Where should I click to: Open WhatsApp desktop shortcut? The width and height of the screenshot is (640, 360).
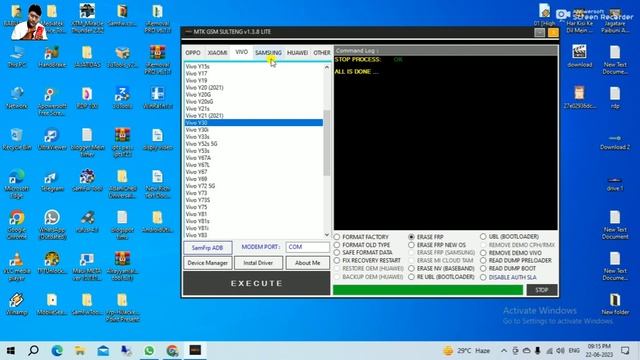[52, 224]
